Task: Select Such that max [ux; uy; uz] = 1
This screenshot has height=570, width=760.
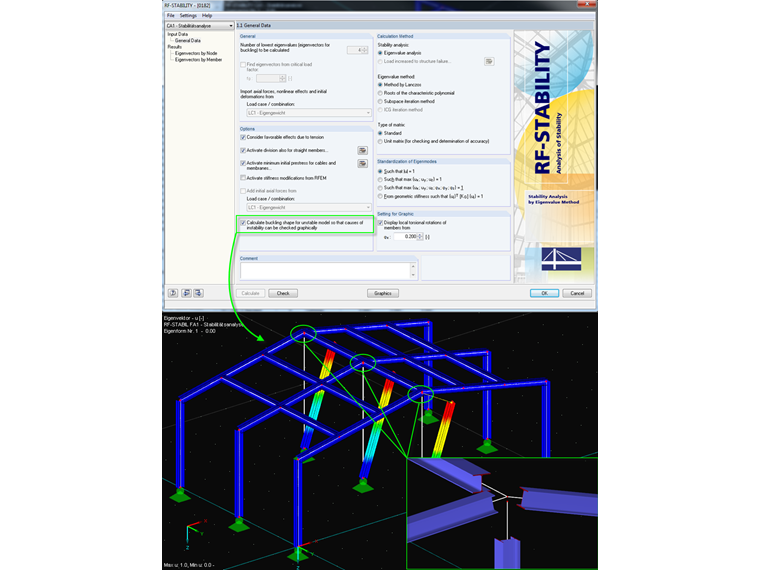Action: coord(380,180)
